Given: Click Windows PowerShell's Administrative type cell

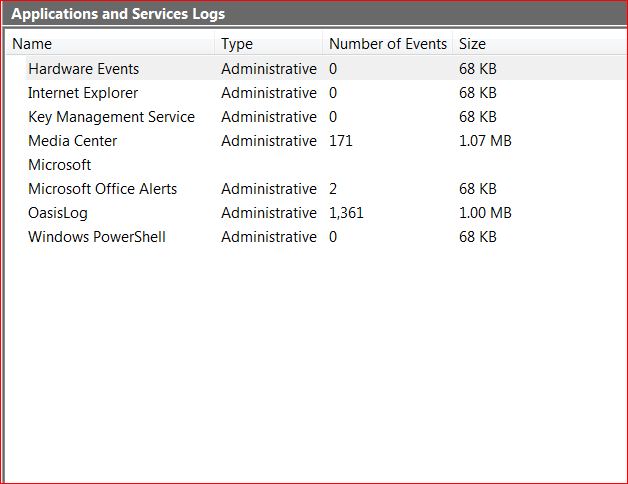Looking at the screenshot, I should [x=269, y=237].
